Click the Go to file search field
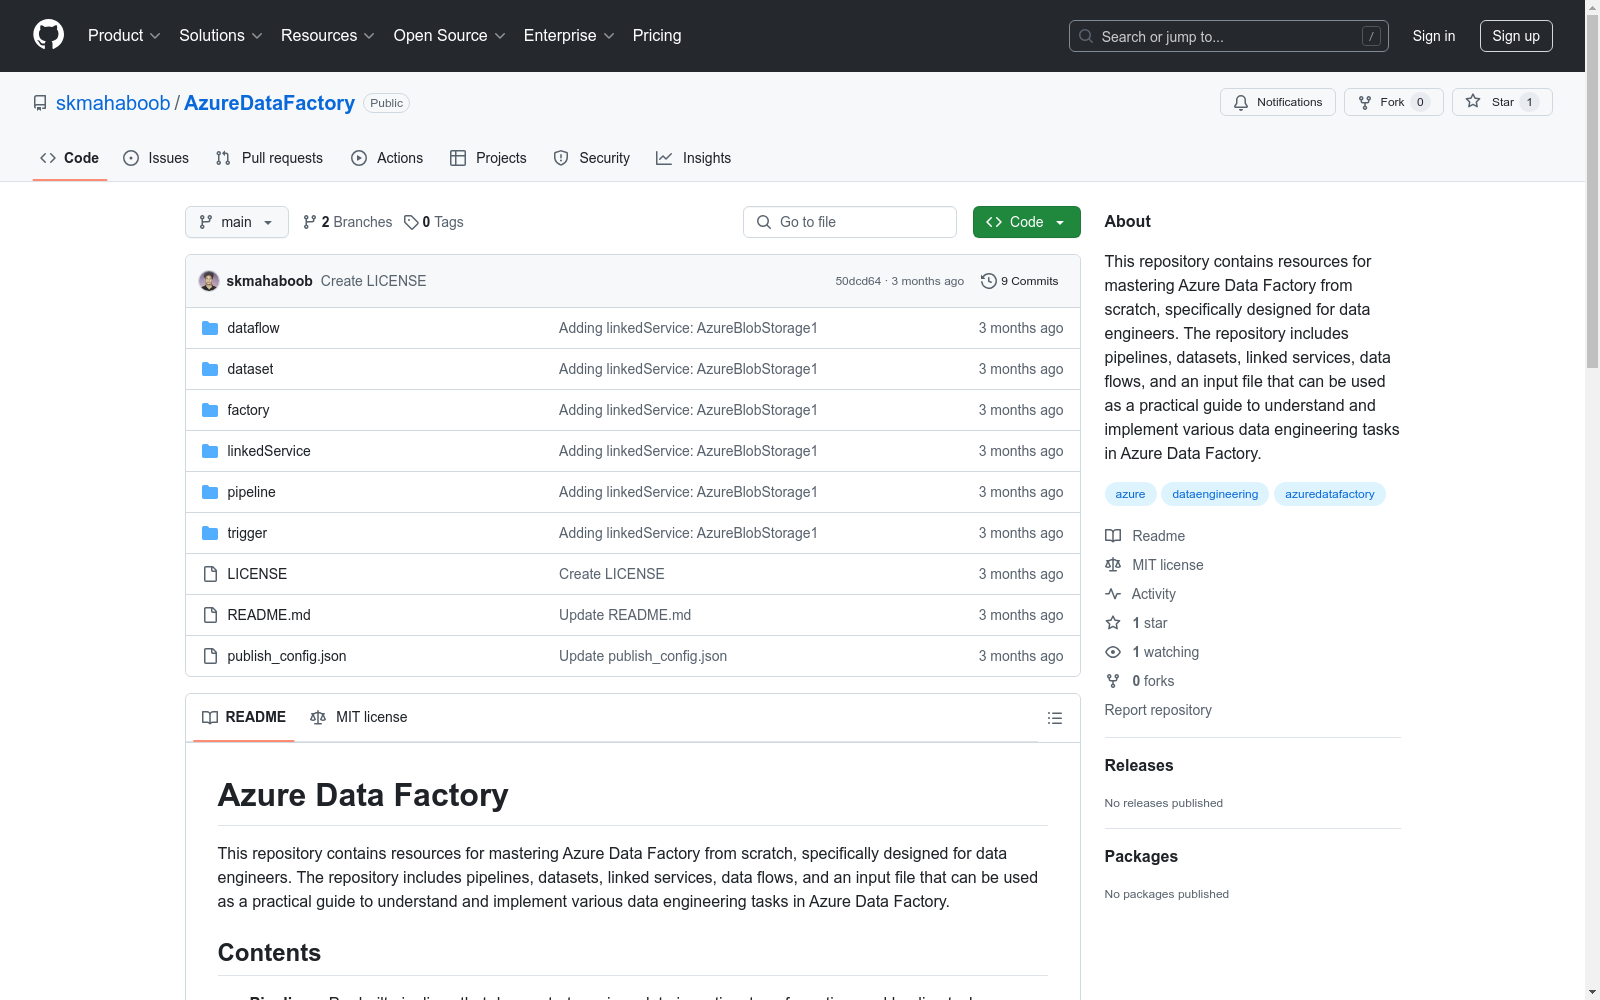This screenshot has height=1000, width=1600. tap(850, 222)
